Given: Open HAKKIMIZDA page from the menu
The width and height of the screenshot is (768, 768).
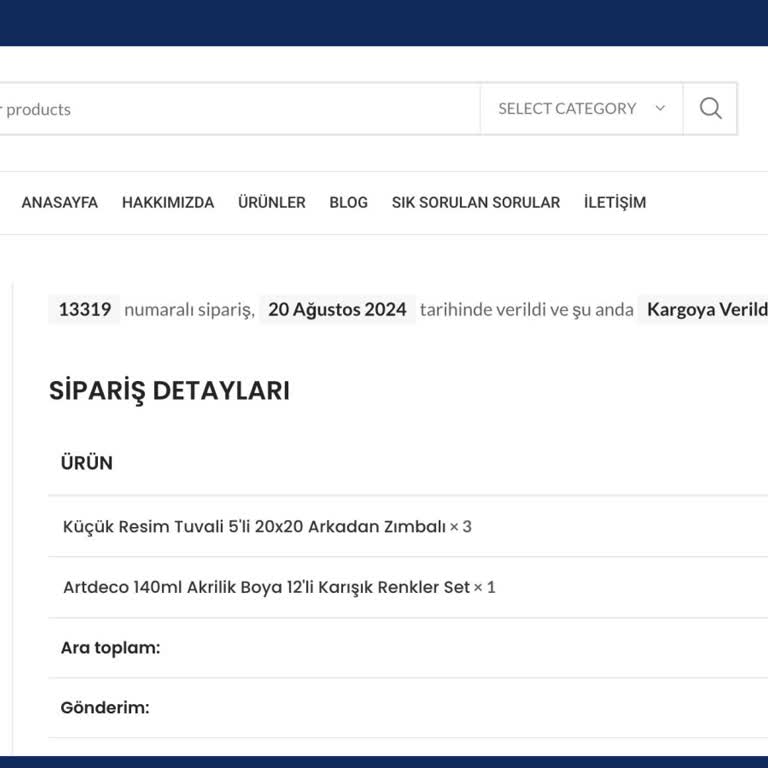Looking at the screenshot, I should coord(168,202).
